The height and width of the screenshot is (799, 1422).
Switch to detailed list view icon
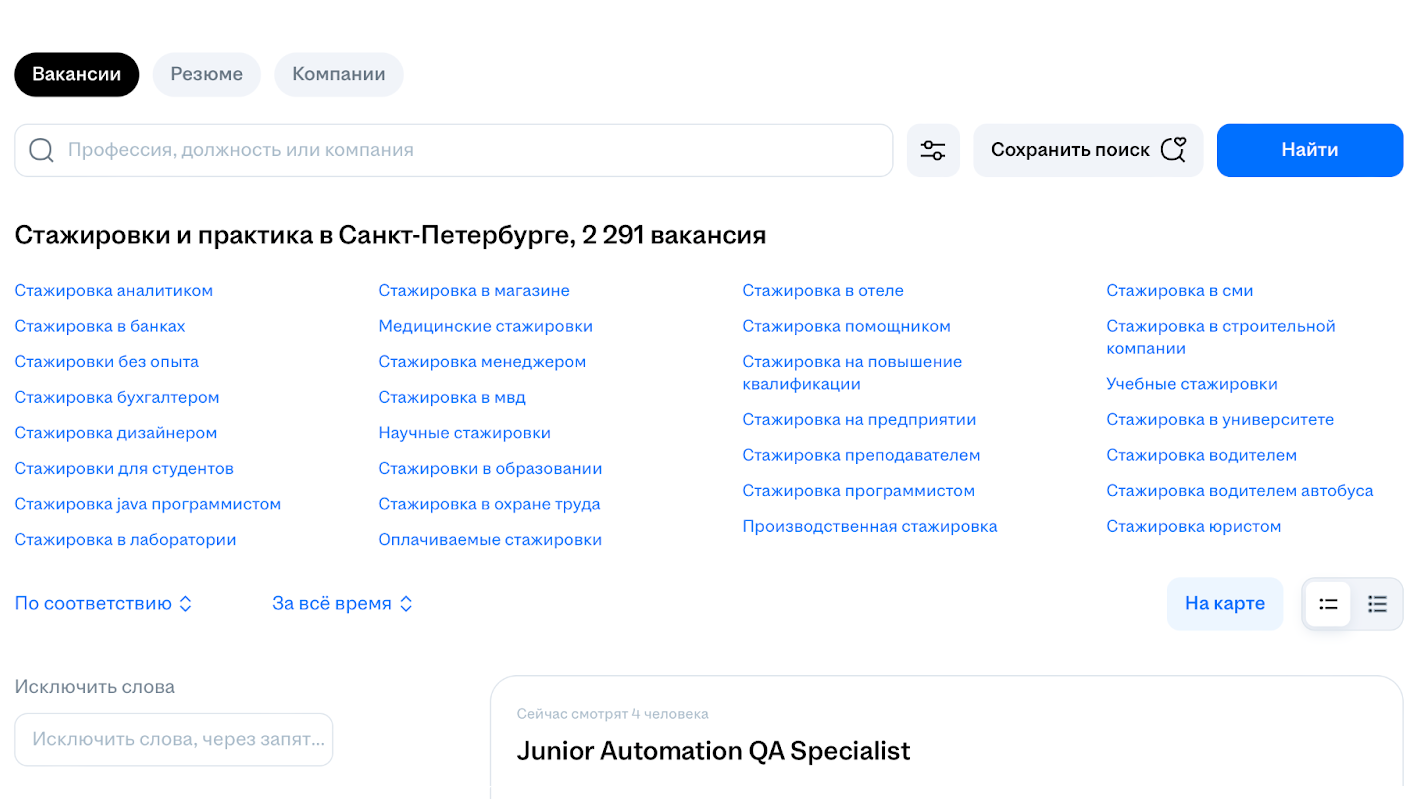coord(1328,604)
